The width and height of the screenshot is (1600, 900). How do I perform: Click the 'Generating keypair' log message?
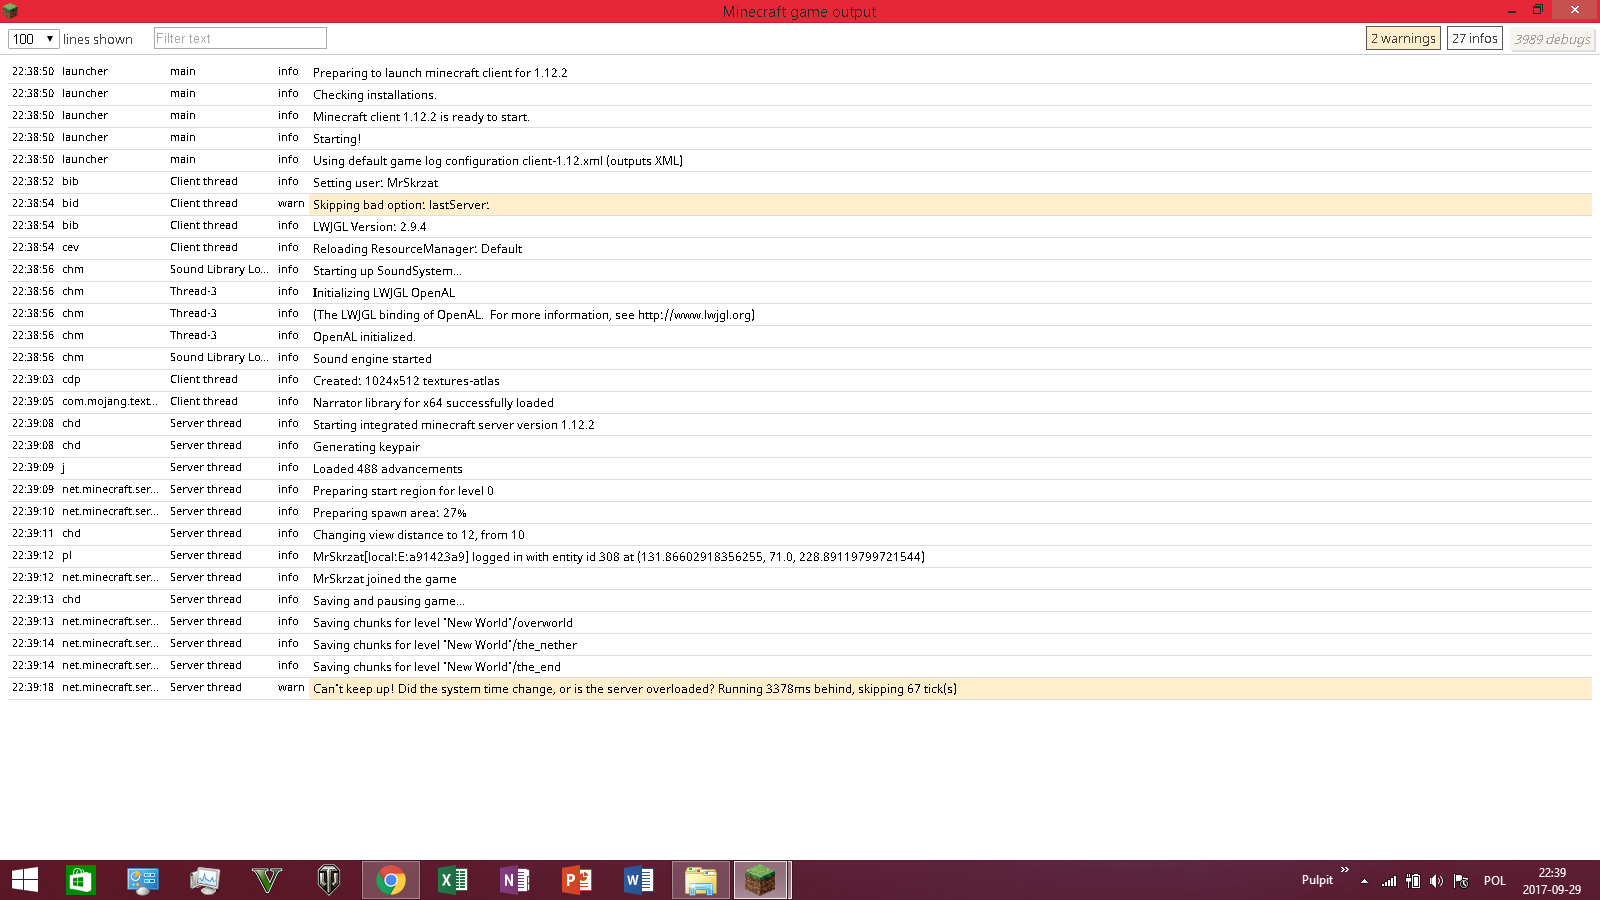[x=367, y=447]
